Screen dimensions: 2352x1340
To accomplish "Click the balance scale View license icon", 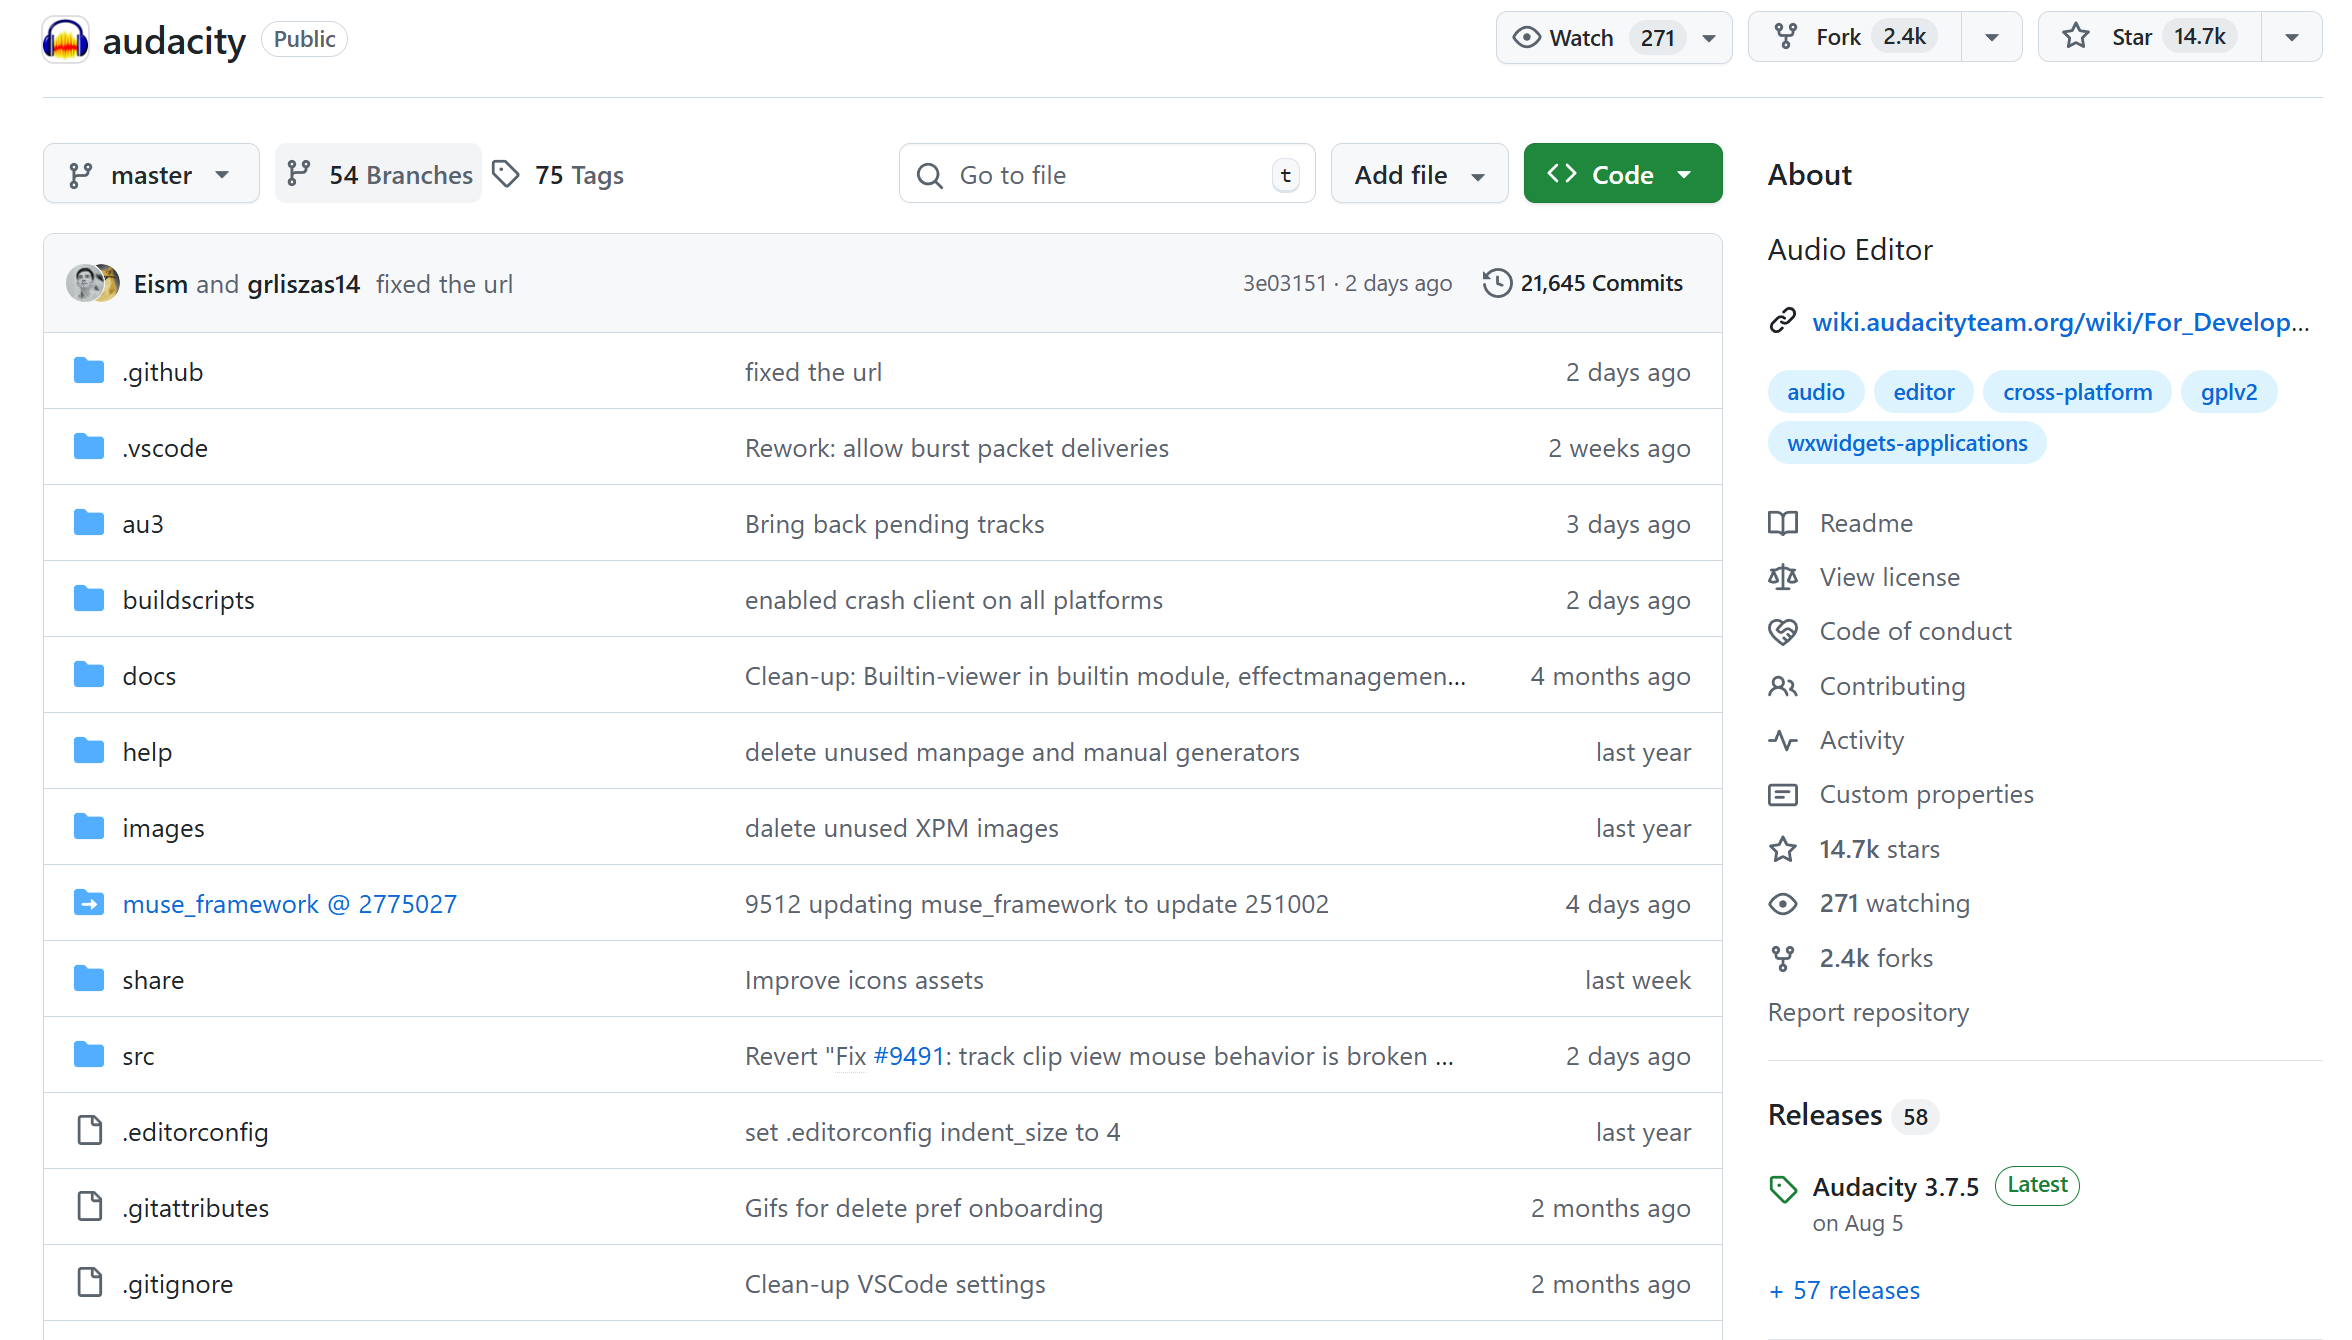I will tap(1782, 577).
